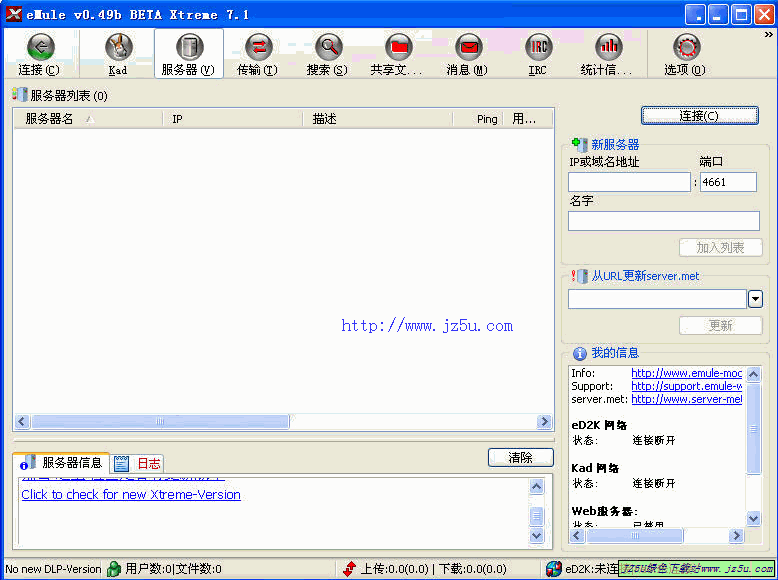Sort by the Ping column header
Image resolution: width=778 pixels, height=580 pixels.
(478, 119)
